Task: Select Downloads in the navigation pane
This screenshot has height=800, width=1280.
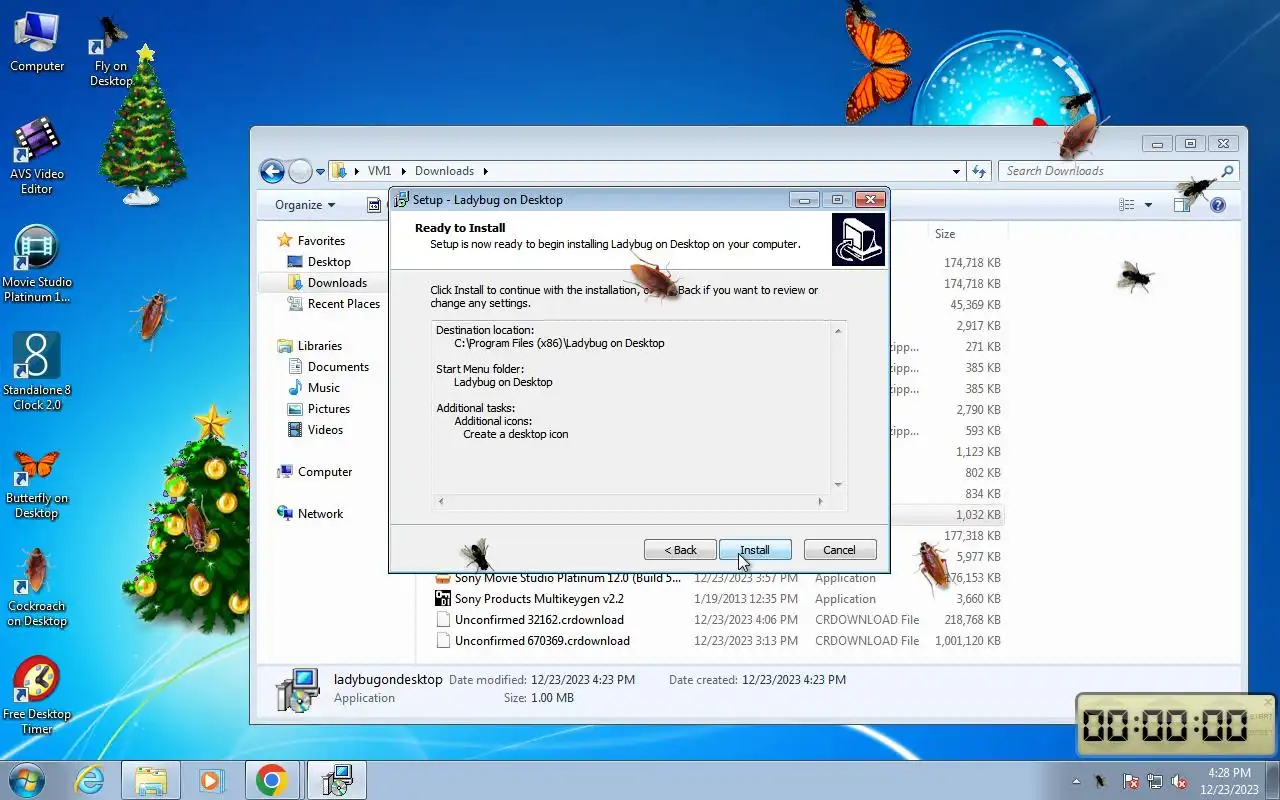Action: coord(337,283)
